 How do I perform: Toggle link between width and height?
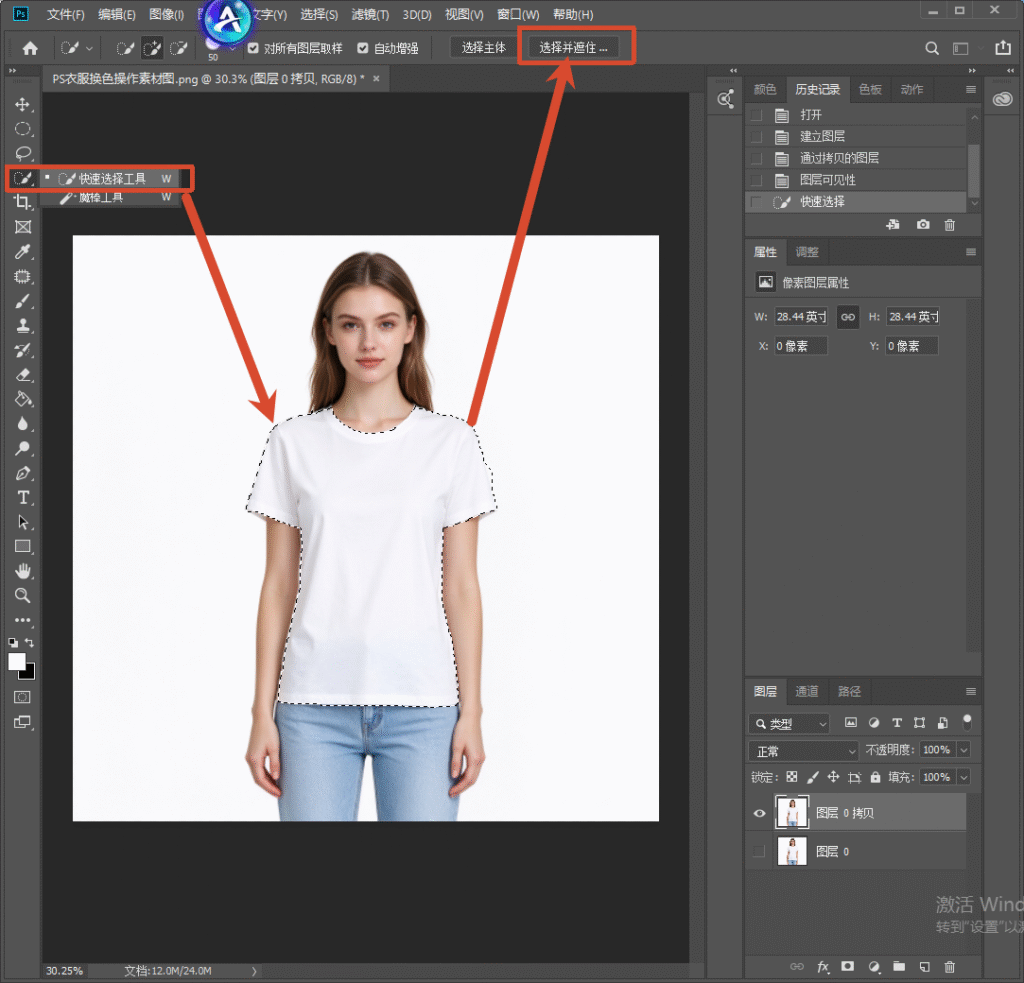pyautogui.click(x=848, y=317)
